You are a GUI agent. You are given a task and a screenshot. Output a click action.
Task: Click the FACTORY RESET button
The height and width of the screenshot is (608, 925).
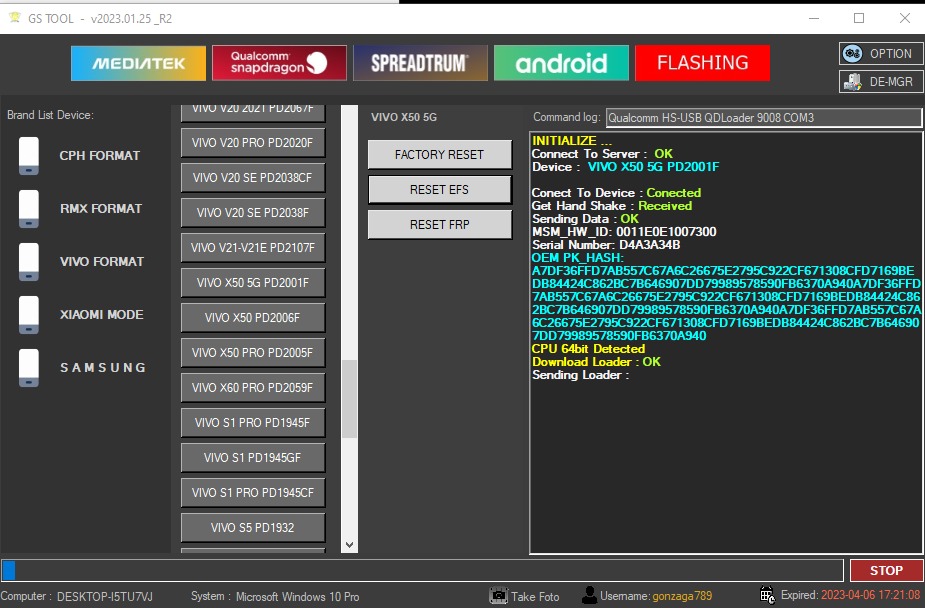point(439,155)
